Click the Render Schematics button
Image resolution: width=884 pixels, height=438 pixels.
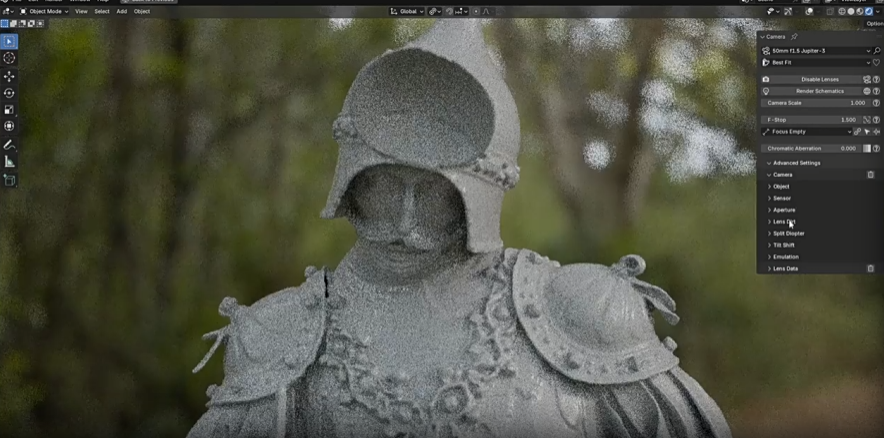(x=819, y=91)
